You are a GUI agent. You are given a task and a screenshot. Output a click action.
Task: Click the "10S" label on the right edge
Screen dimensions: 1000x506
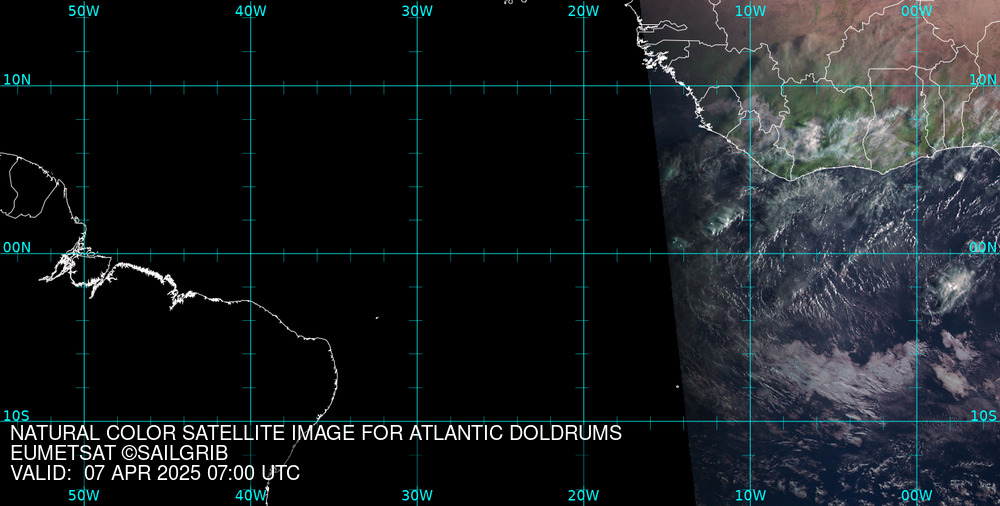tap(983, 416)
